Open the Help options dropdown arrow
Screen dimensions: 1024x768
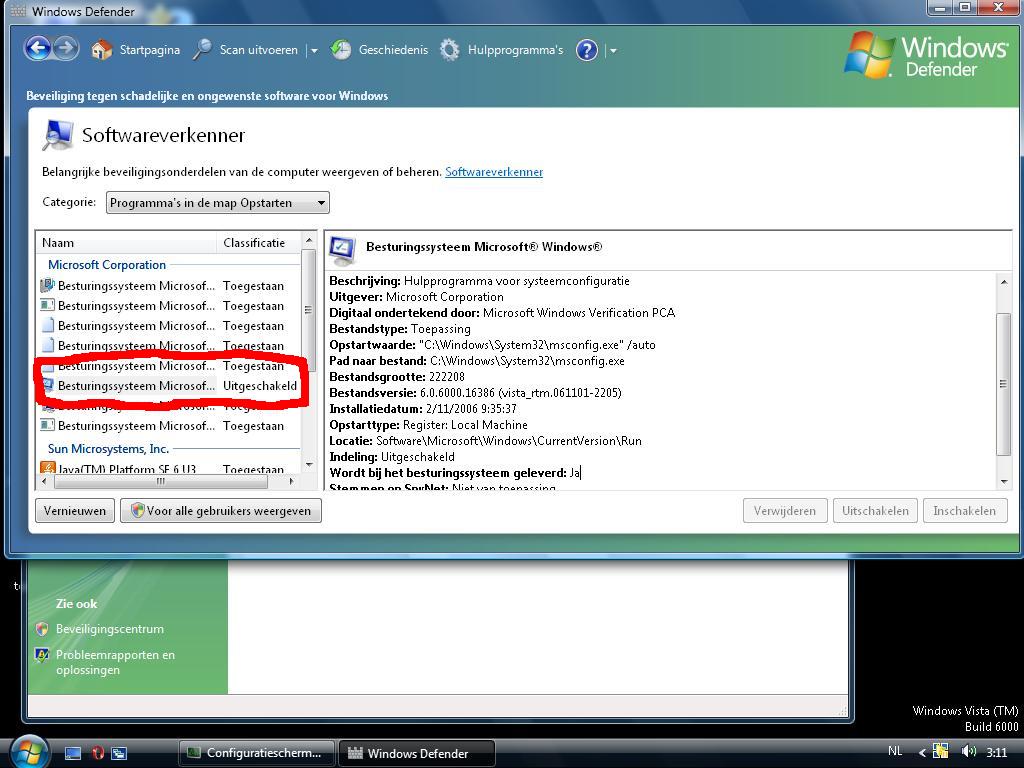pos(613,50)
